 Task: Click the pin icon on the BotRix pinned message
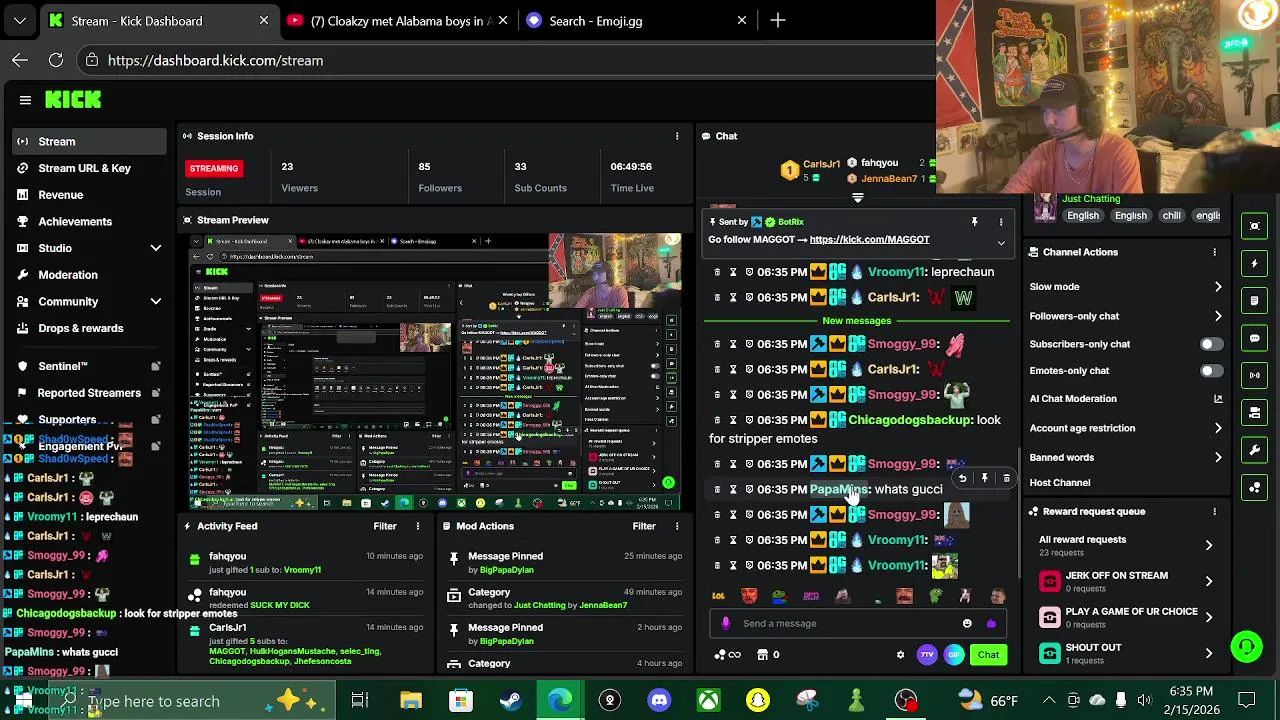[x=975, y=222]
